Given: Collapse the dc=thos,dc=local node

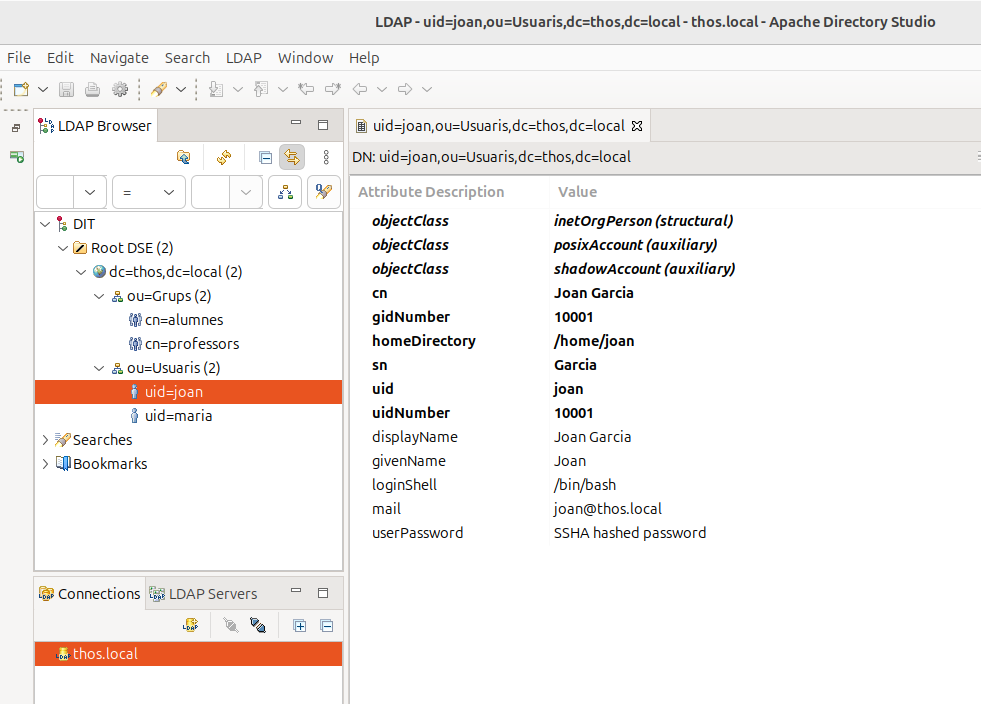Looking at the screenshot, I should 81,272.
